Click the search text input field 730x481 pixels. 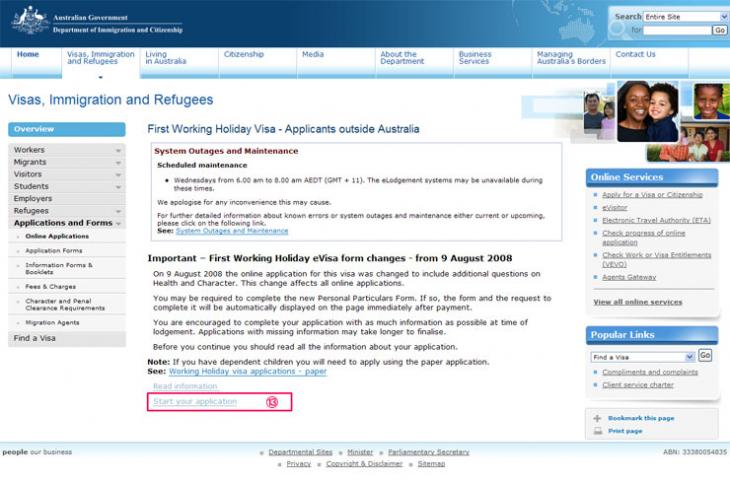677,30
